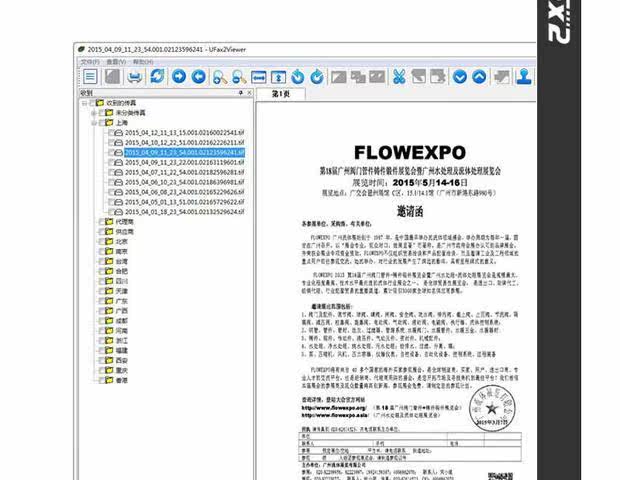Rotate the fax clockwise
Image resolution: width=620 pixels, height=480 pixels.
317,77
